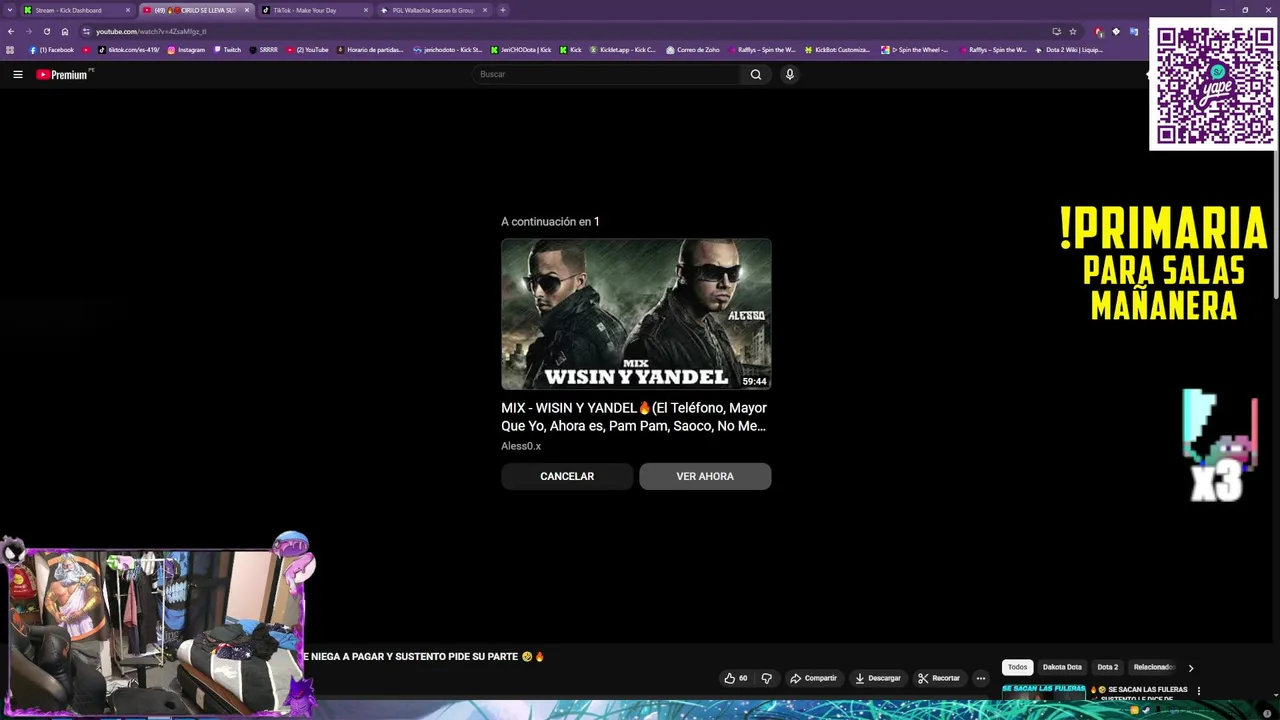The height and width of the screenshot is (720, 1280).
Task: Open SE SACAN LAS FULERAS suggested thumbnail
Action: pyautogui.click(x=1043, y=690)
